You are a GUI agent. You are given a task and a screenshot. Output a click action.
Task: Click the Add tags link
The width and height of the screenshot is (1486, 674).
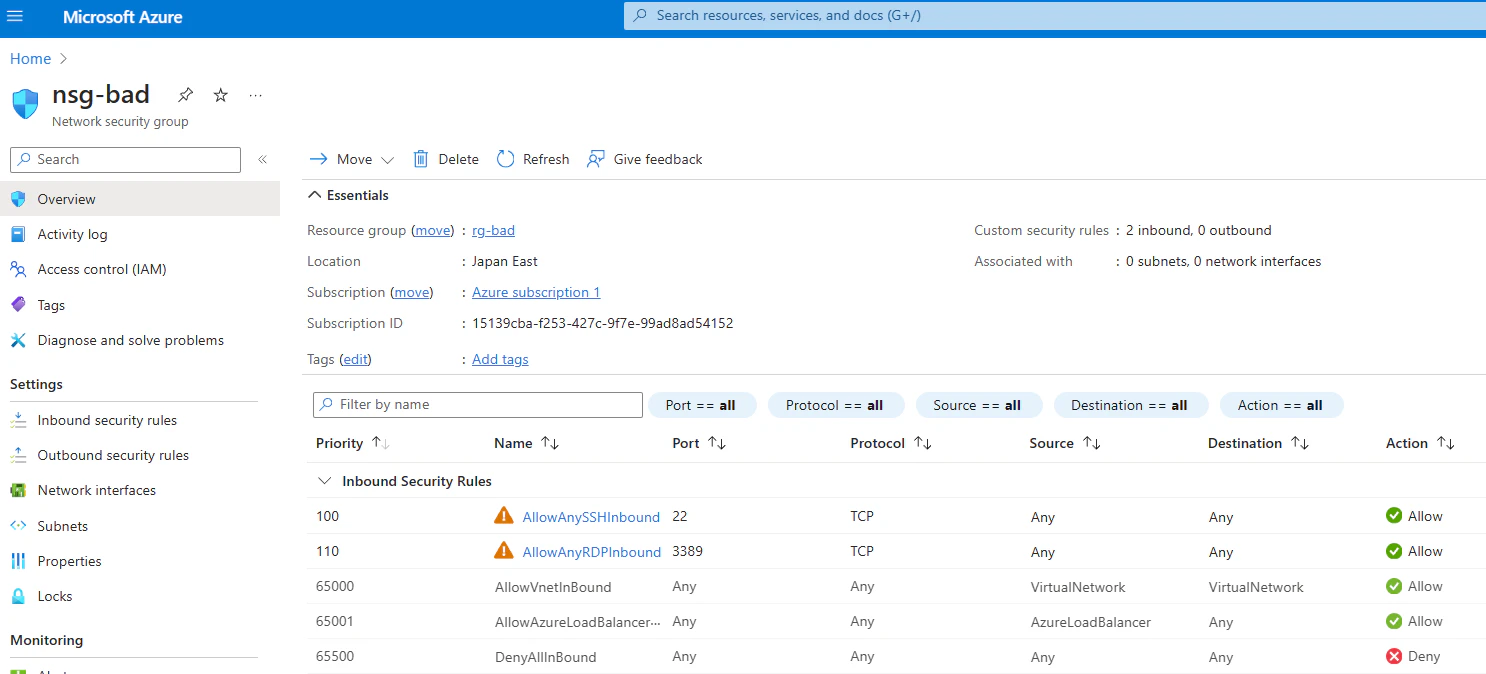(500, 359)
